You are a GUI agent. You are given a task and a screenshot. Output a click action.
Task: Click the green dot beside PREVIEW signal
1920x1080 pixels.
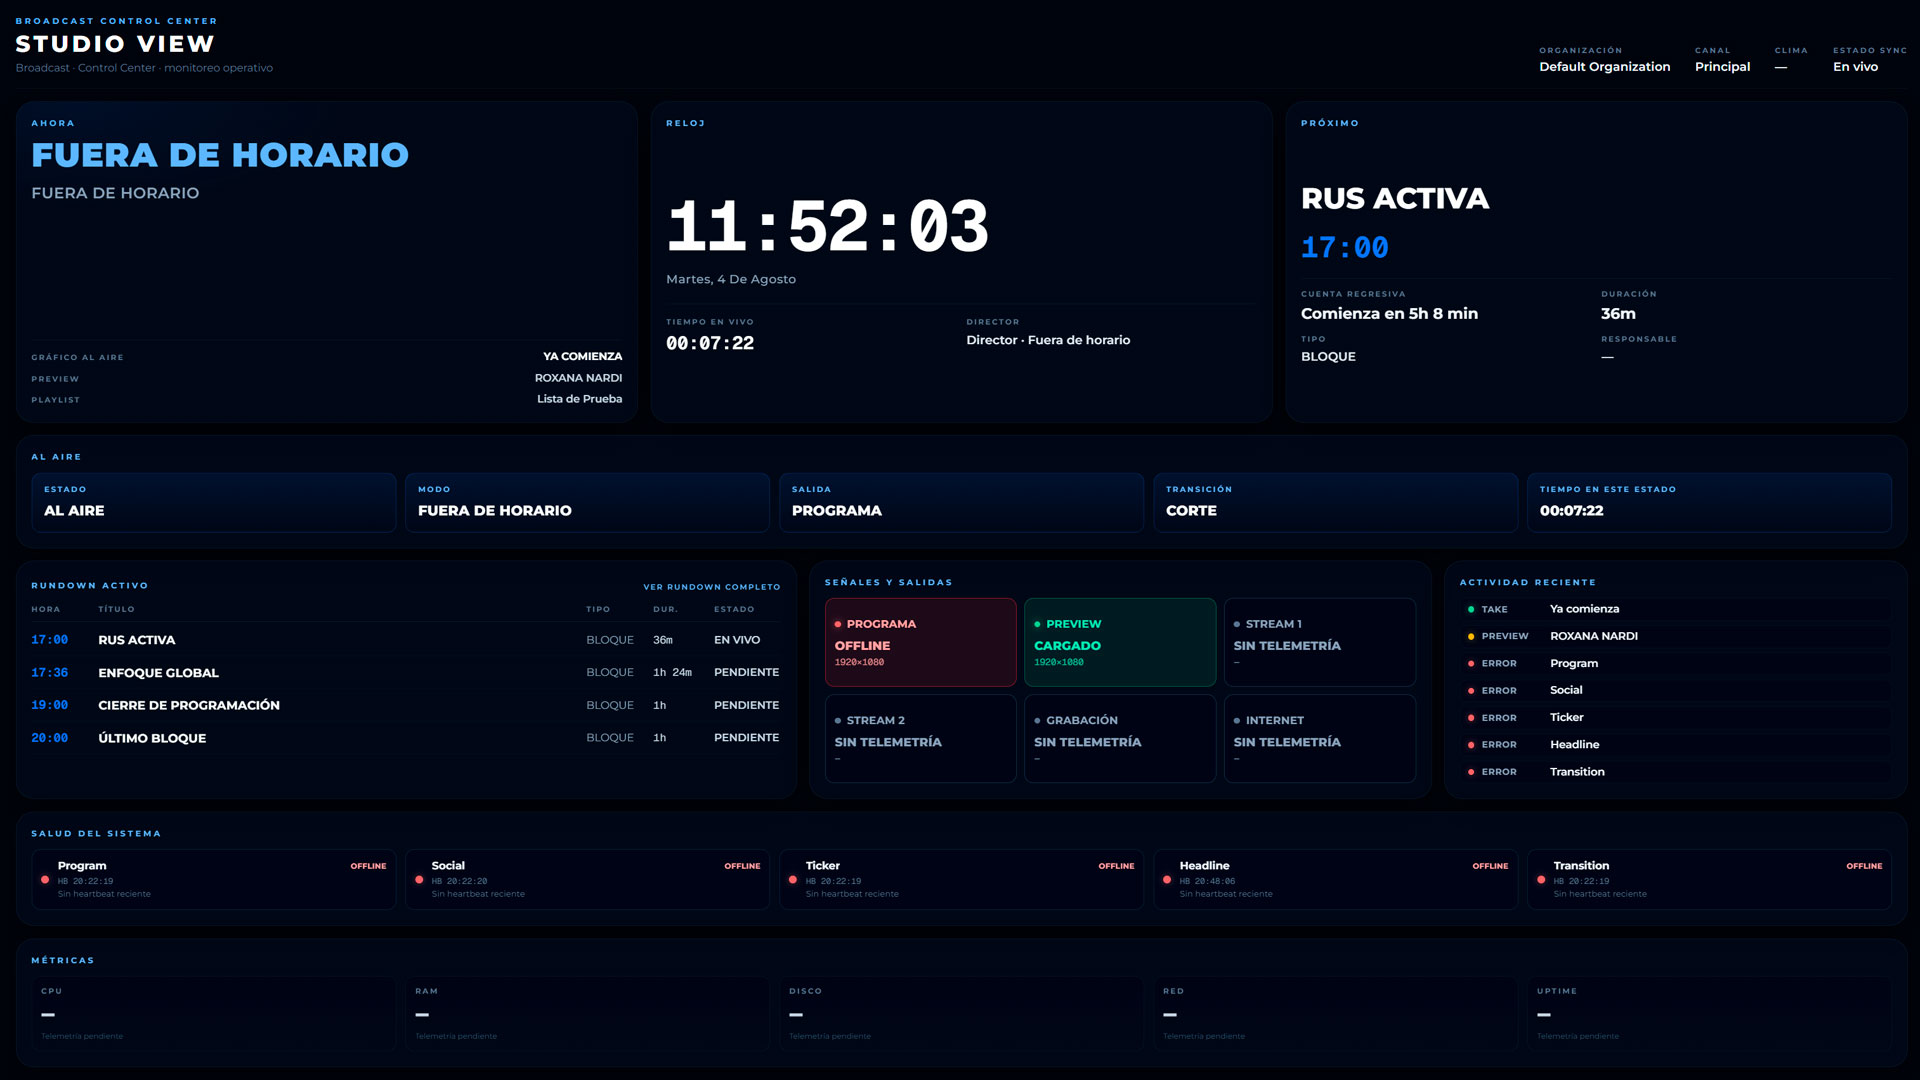(1037, 624)
